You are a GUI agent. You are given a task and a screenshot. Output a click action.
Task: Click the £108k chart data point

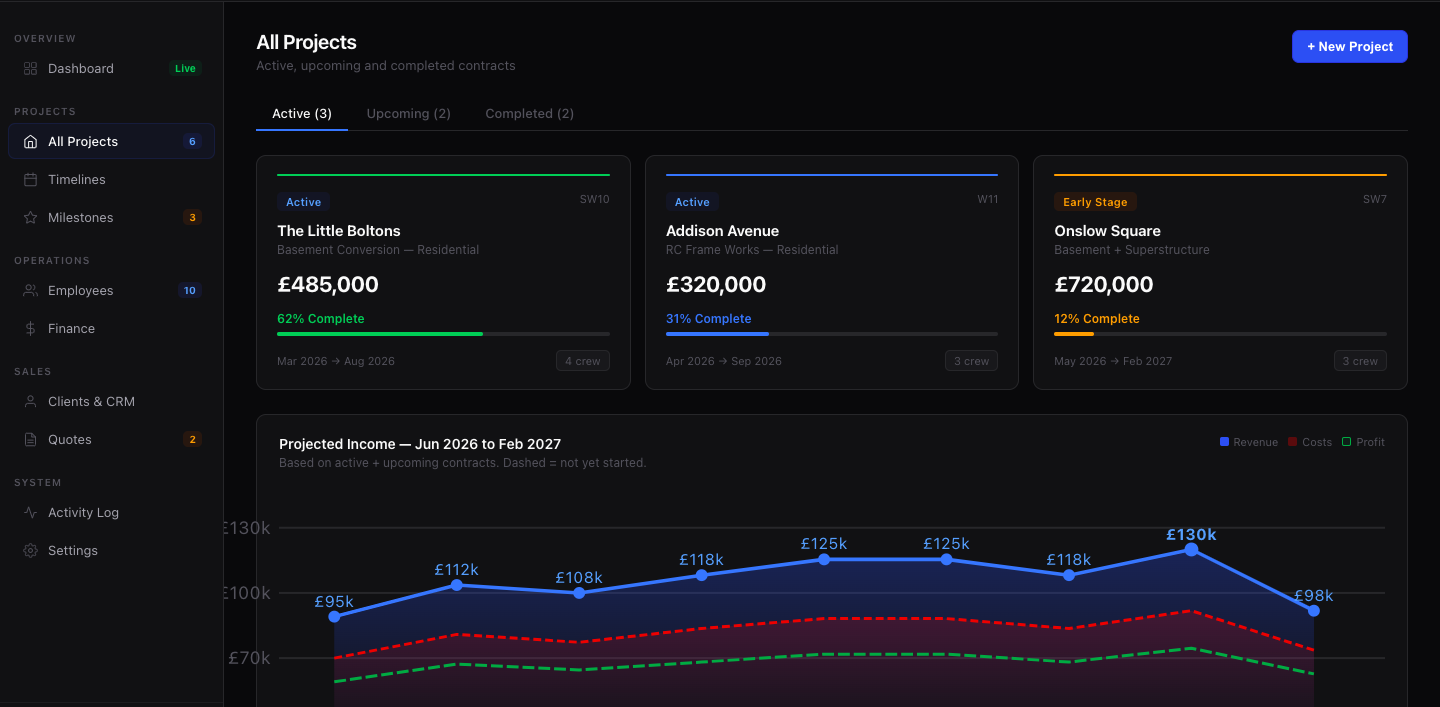pos(579,593)
